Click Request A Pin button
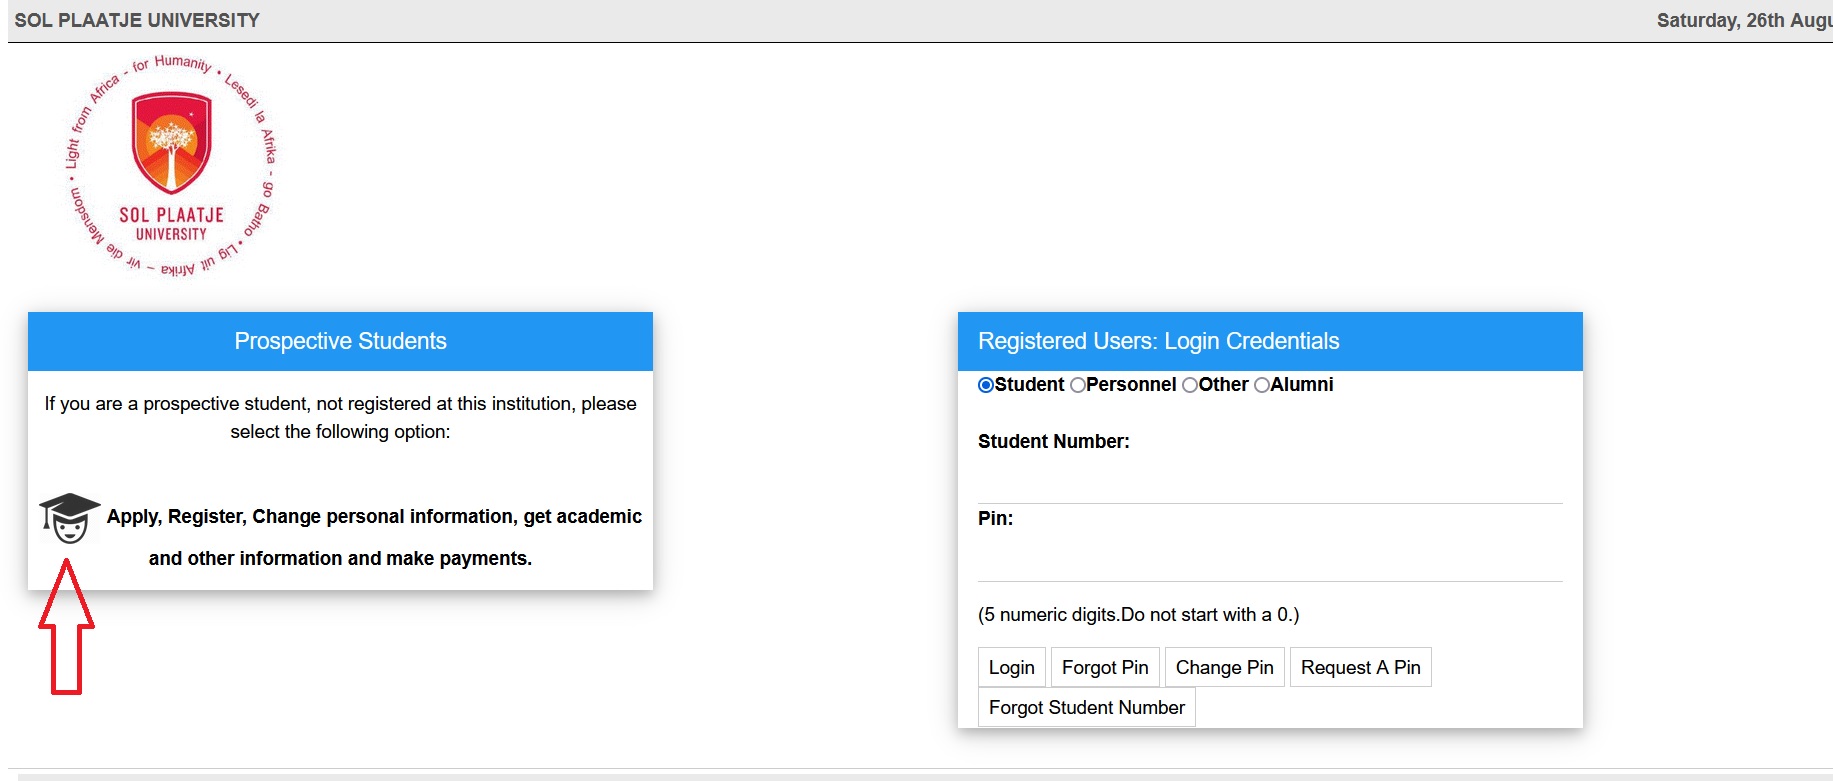Screen dimensions: 1833x781 tap(1360, 667)
